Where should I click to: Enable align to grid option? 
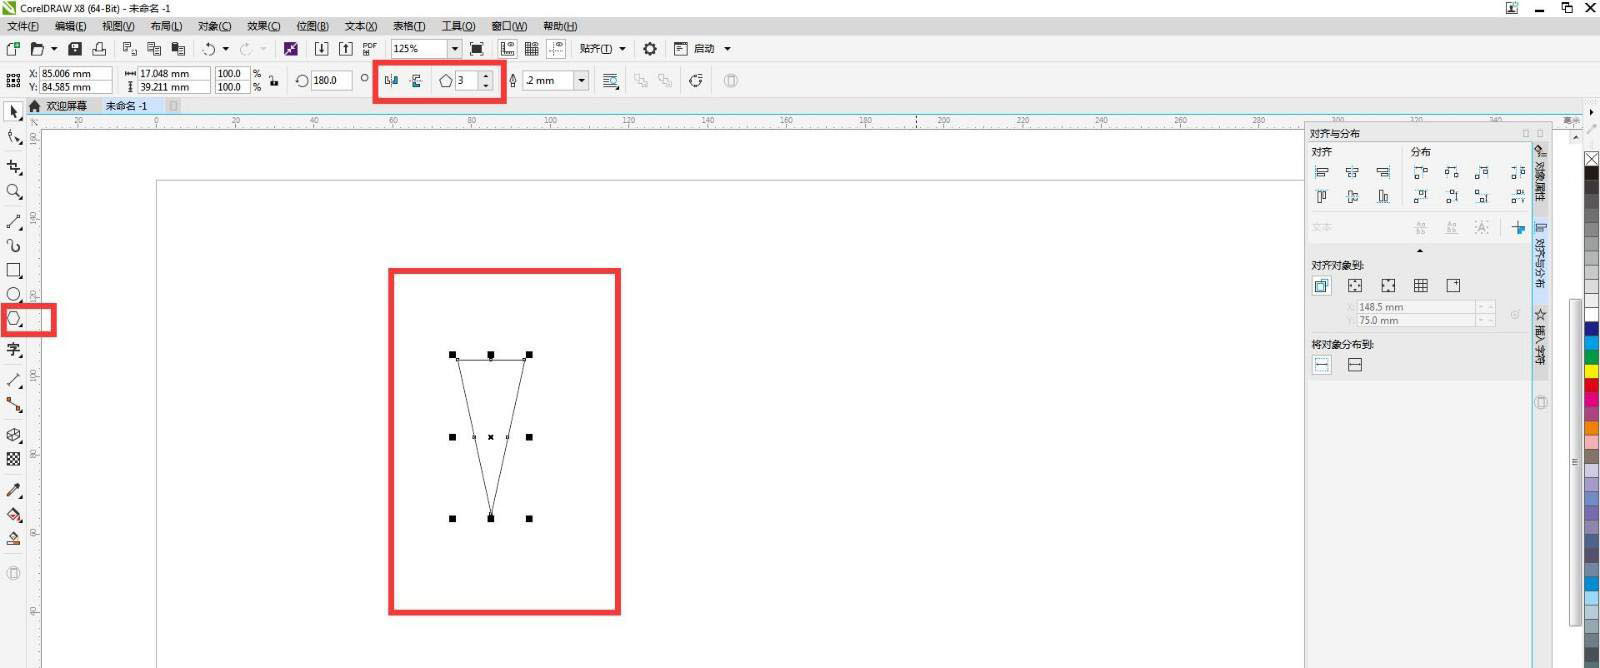tap(1420, 286)
